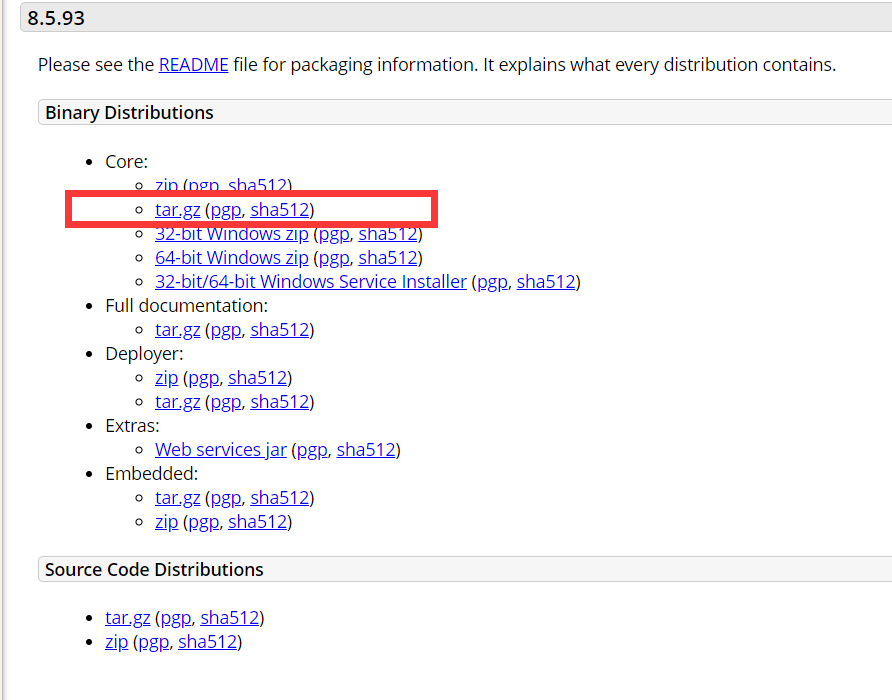Download the Deployer tar.gz file

tap(178, 402)
